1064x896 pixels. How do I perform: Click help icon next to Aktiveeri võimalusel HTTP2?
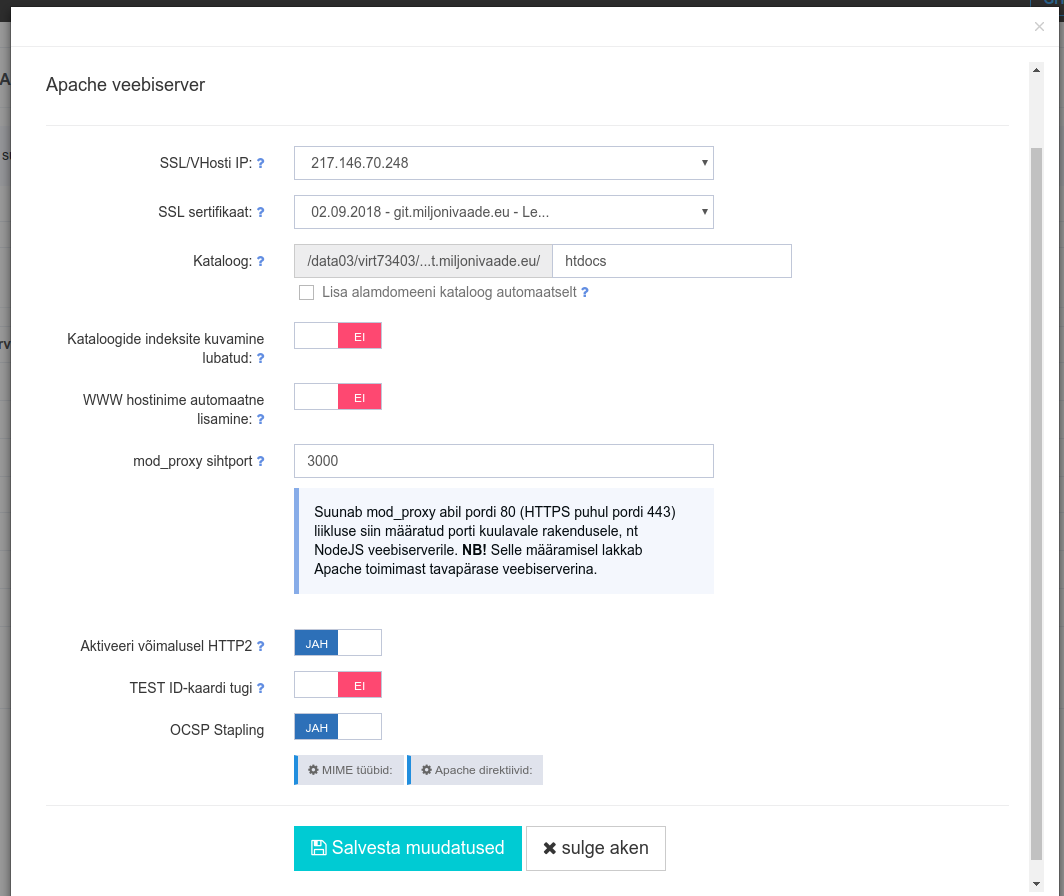click(x=261, y=646)
